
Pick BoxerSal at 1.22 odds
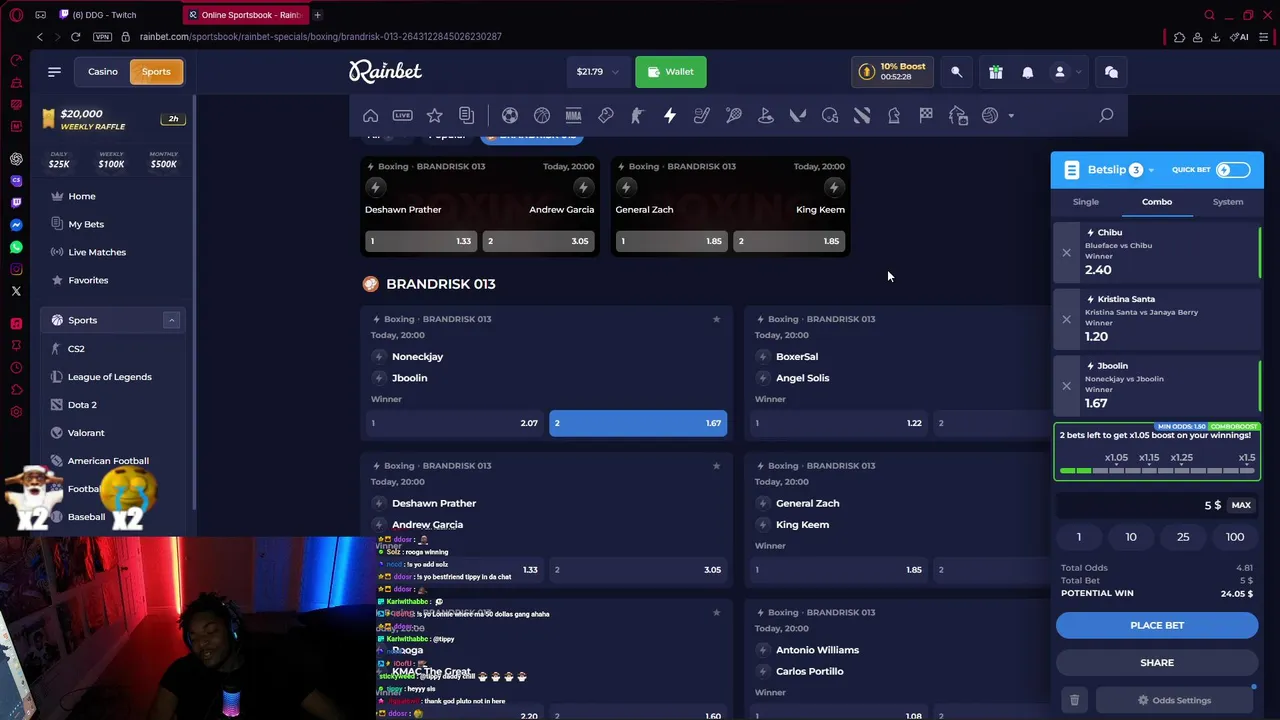tap(839, 423)
